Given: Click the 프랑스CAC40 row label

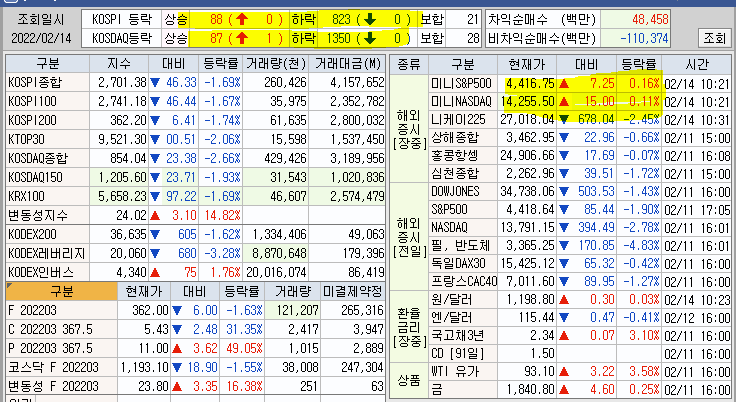Looking at the screenshot, I should 464,282.
